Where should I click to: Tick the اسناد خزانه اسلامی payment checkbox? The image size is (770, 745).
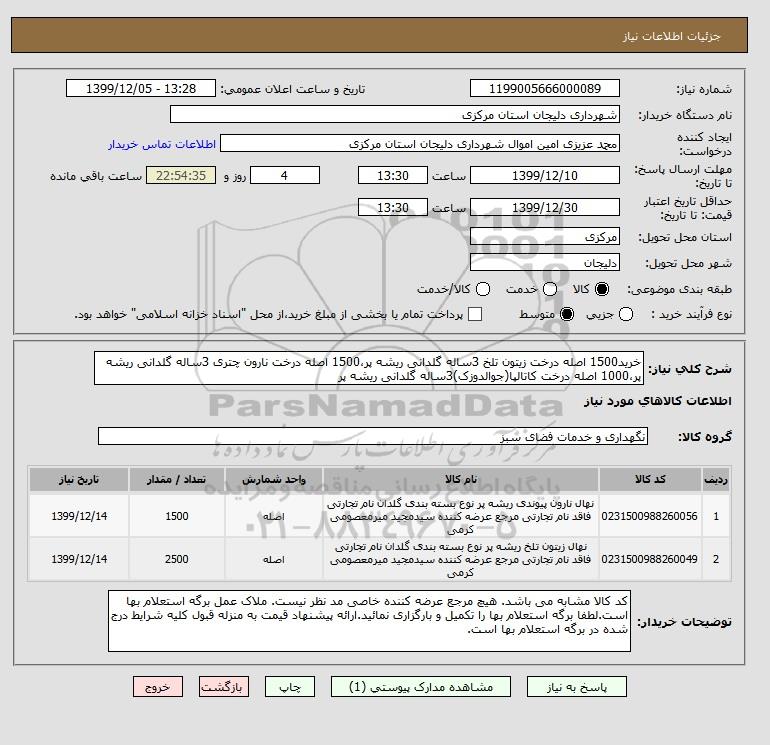(x=475, y=314)
